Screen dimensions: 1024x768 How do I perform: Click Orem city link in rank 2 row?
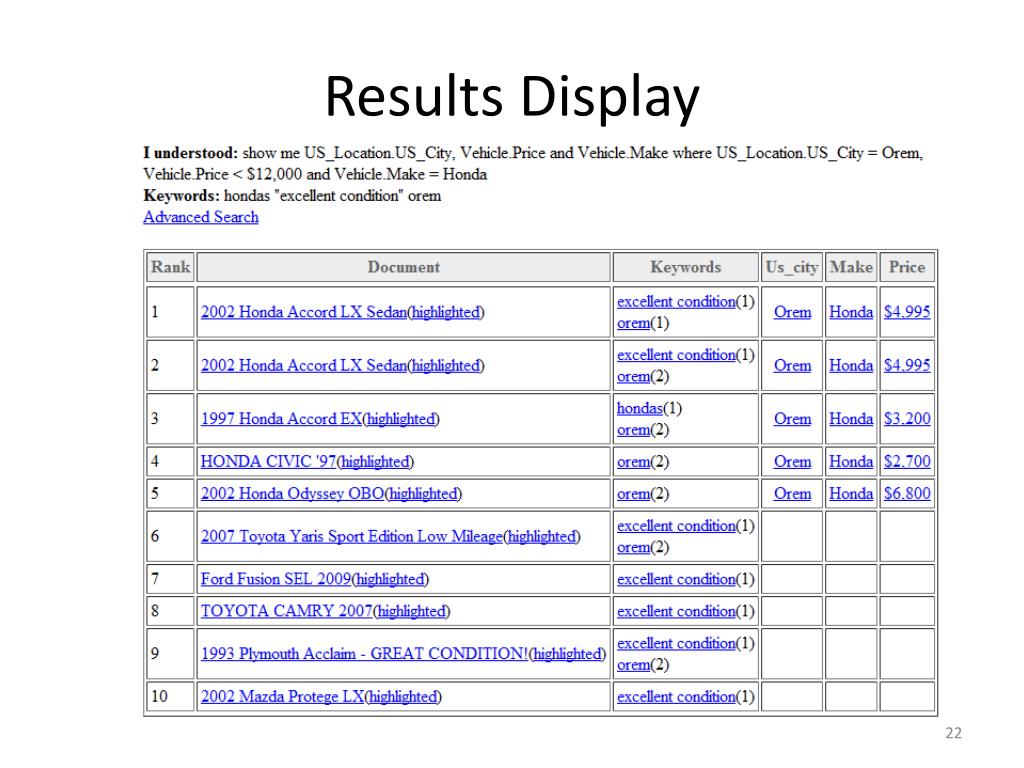pyautogui.click(x=792, y=366)
